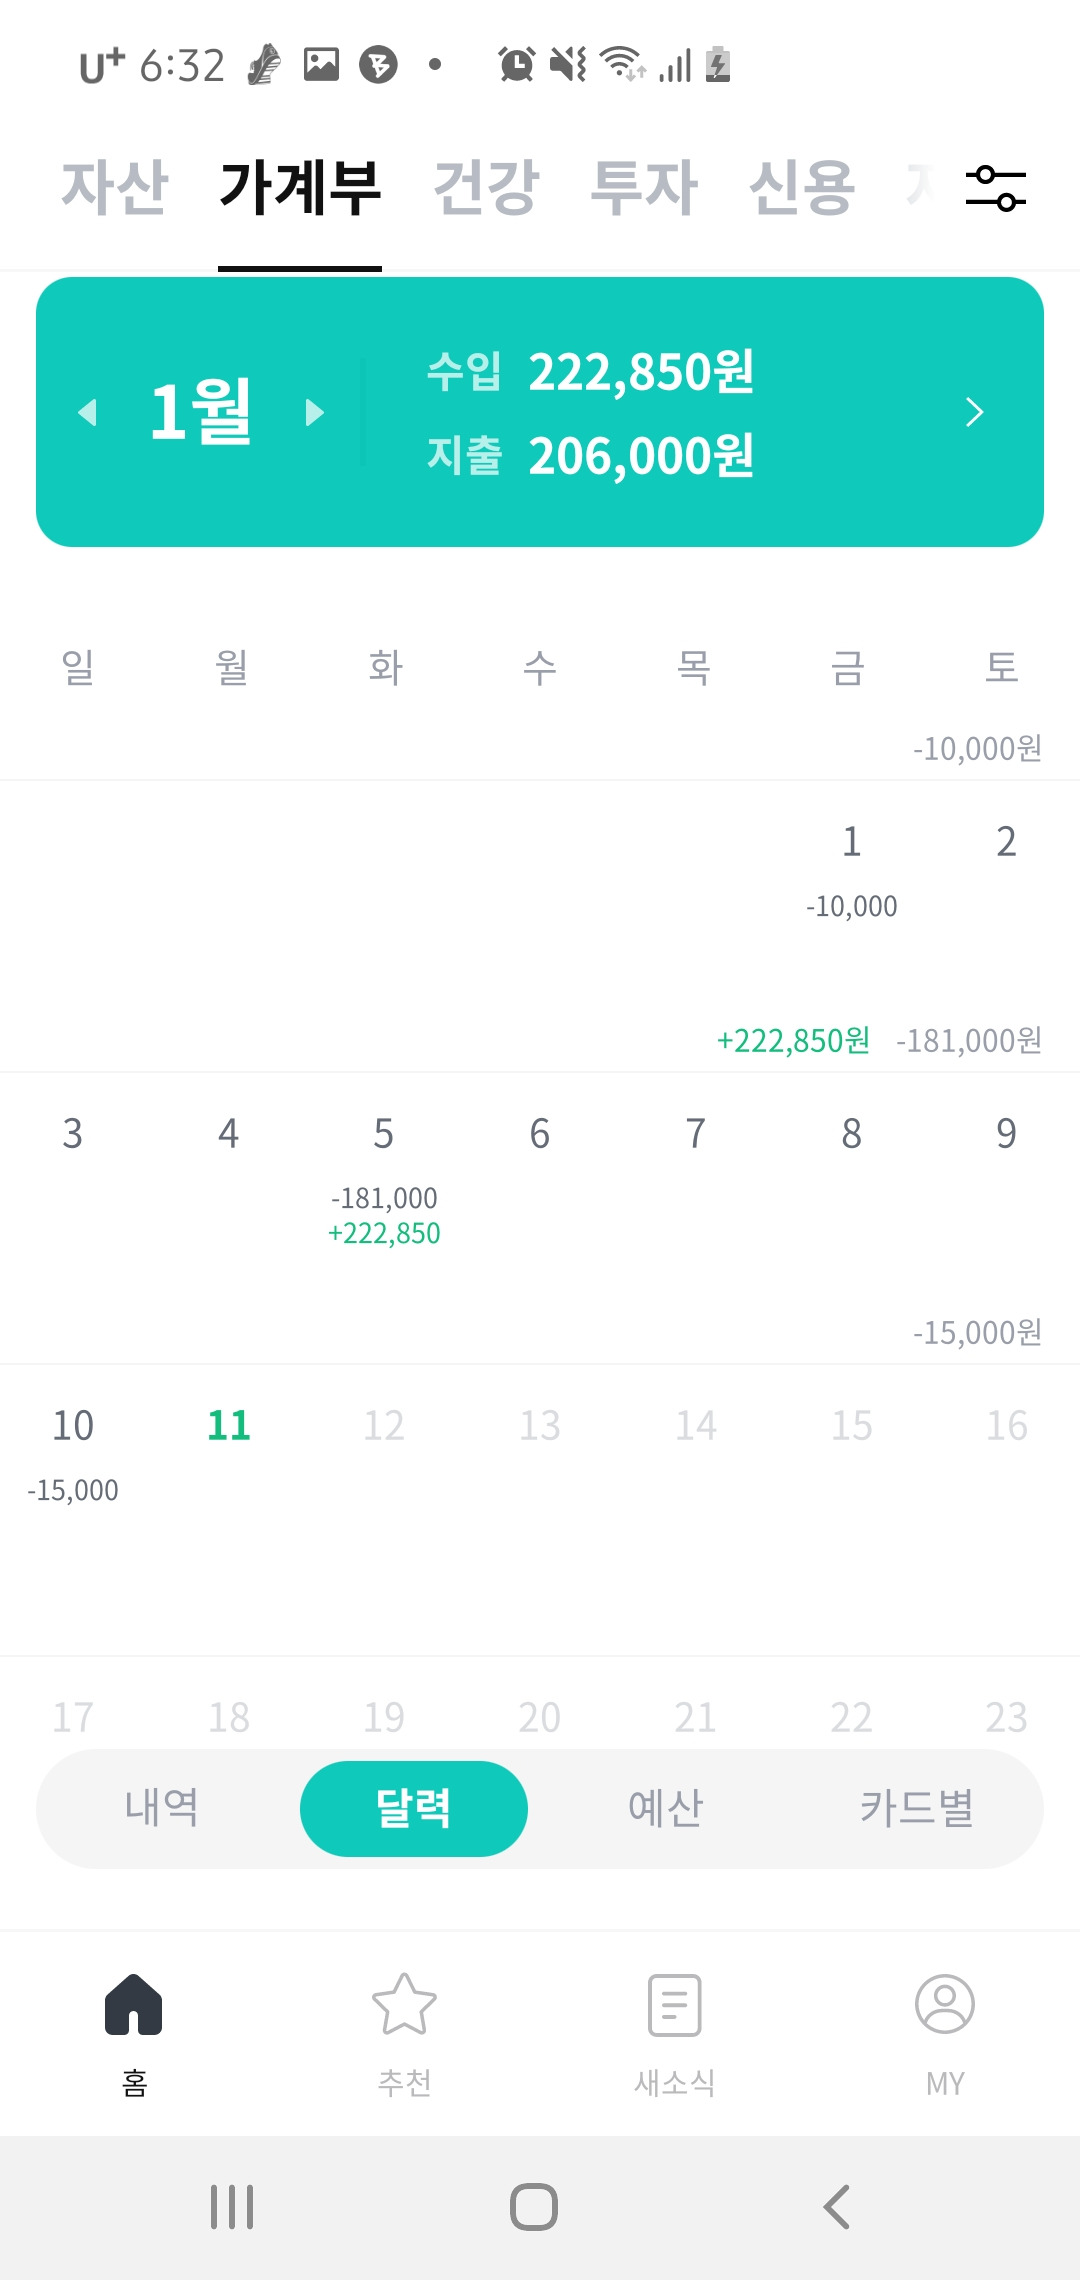Open the 건강 tab
Screen dimensions: 1080x2280
coord(486,188)
